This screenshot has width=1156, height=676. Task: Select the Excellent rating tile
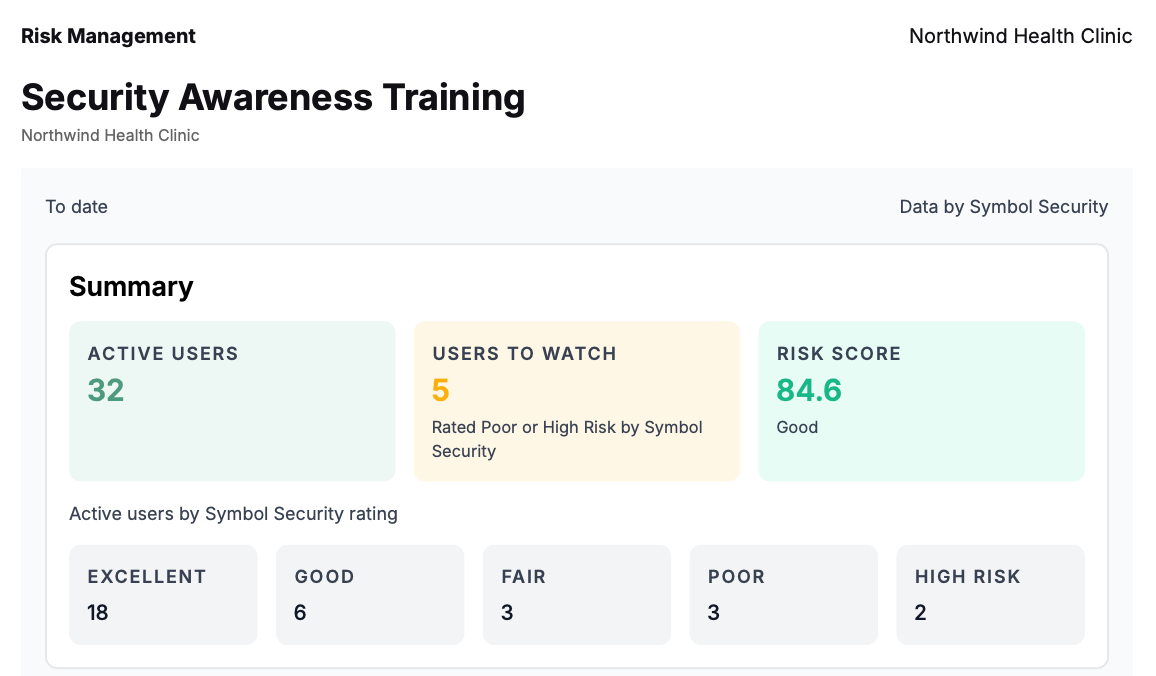[x=164, y=595]
